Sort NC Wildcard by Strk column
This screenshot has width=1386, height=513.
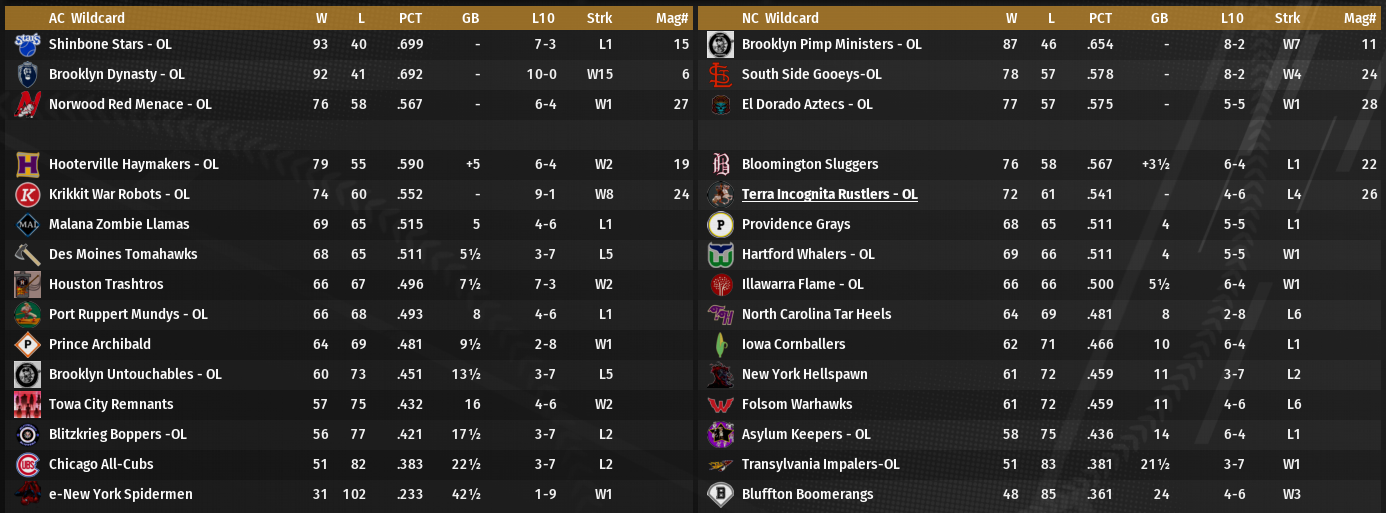(1287, 18)
